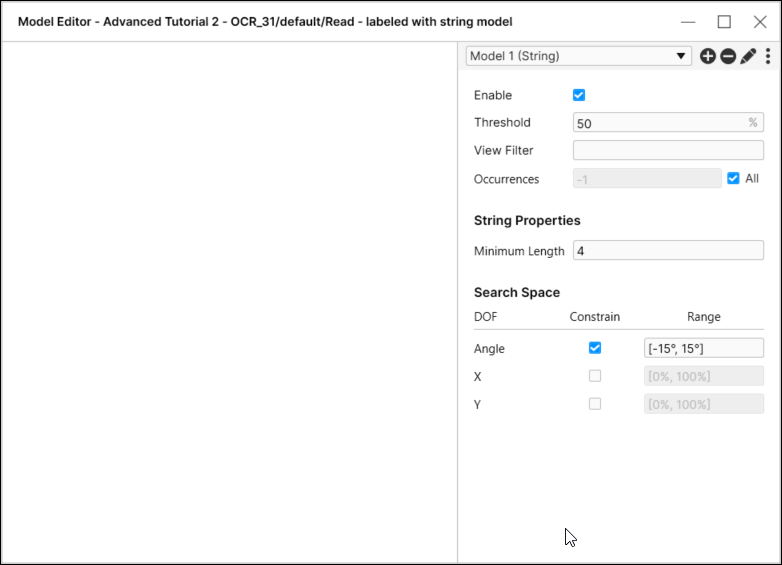The width and height of the screenshot is (782, 565).
Task: Check the X constrain checkbox
Action: tap(595, 376)
